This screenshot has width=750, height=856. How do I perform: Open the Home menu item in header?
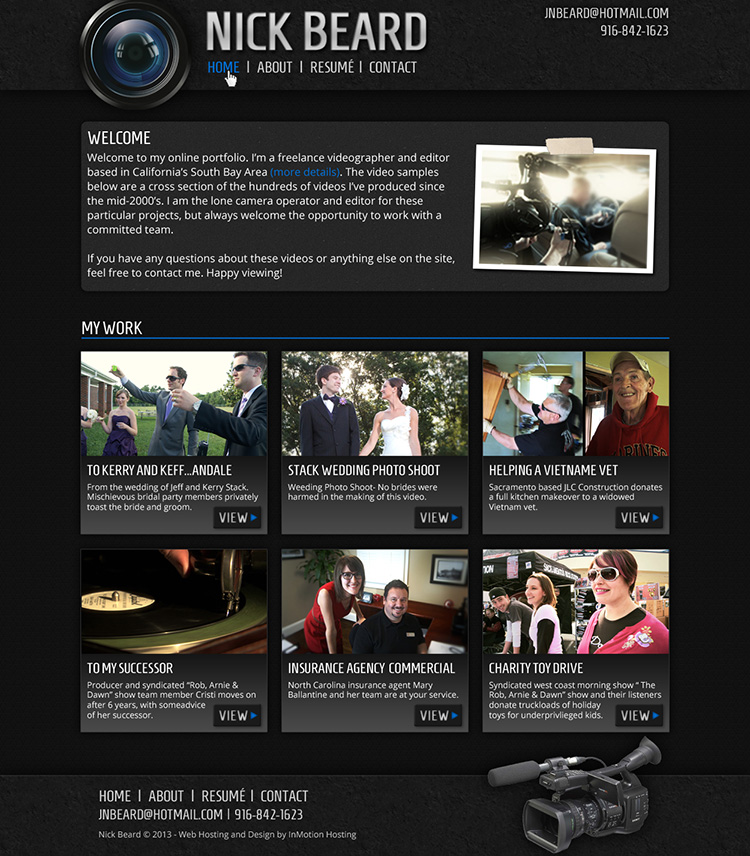point(223,67)
